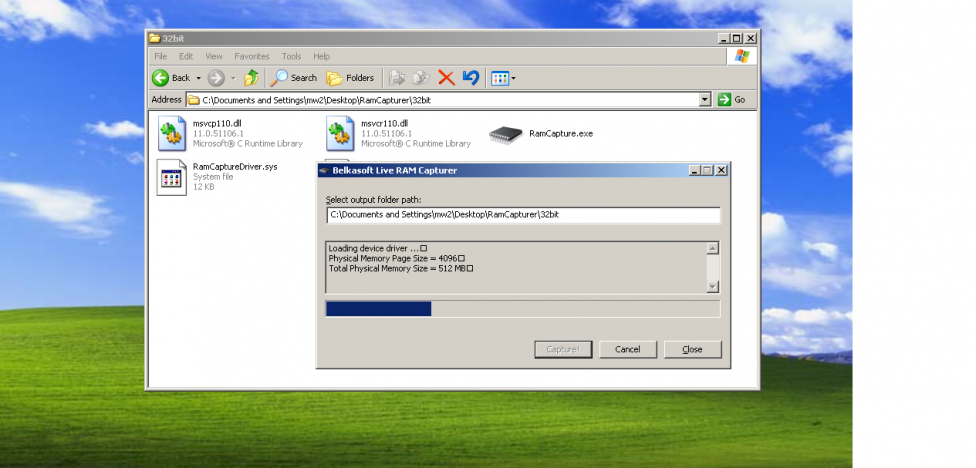Open the Search pane
Viewport: 976px width, 468px height.
[294, 78]
